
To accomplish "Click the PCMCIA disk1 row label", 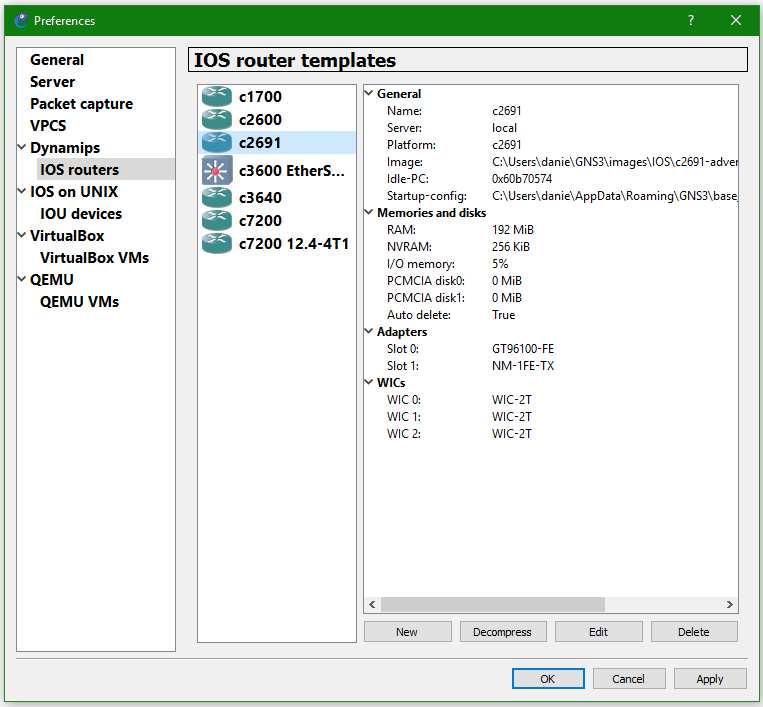I will point(426,298).
